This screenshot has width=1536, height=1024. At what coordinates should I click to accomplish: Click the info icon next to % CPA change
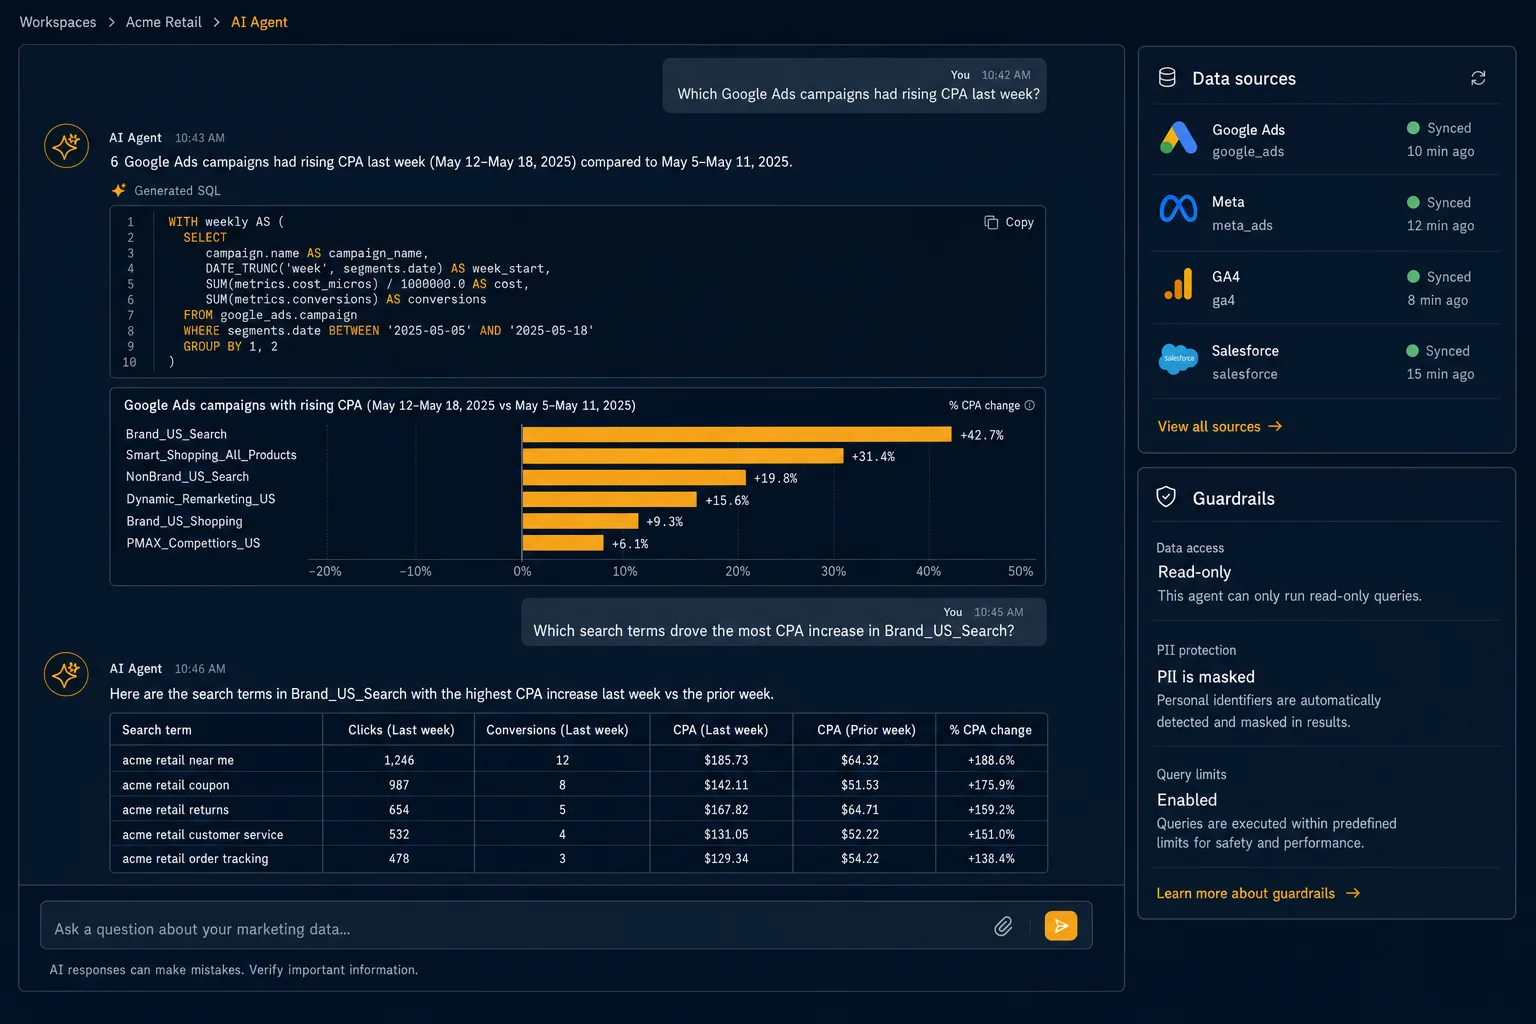click(1030, 405)
